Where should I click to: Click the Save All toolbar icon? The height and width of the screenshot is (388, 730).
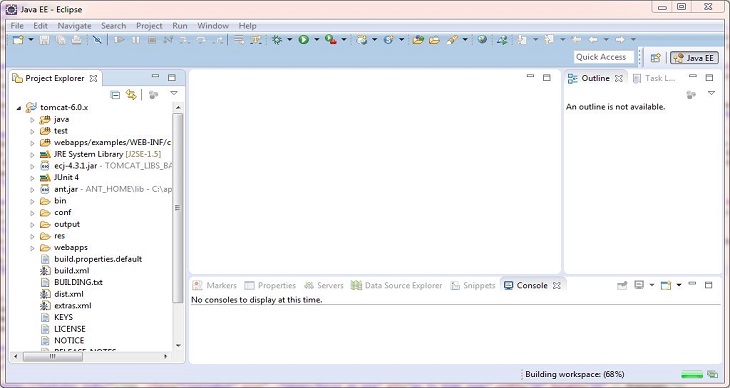coord(61,40)
